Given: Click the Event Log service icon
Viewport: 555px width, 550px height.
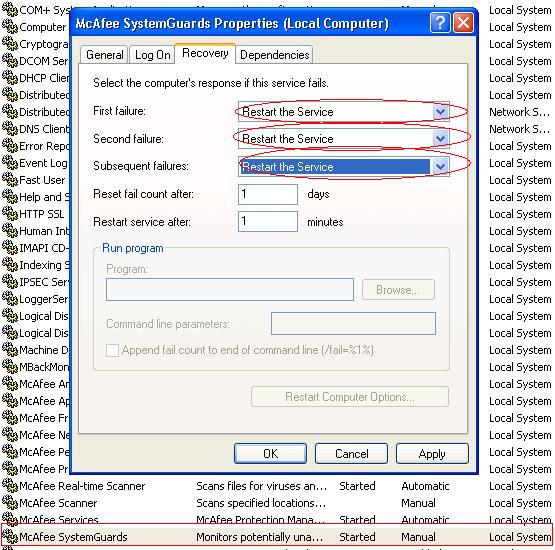Looking at the screenshot, I should point(10,163).
